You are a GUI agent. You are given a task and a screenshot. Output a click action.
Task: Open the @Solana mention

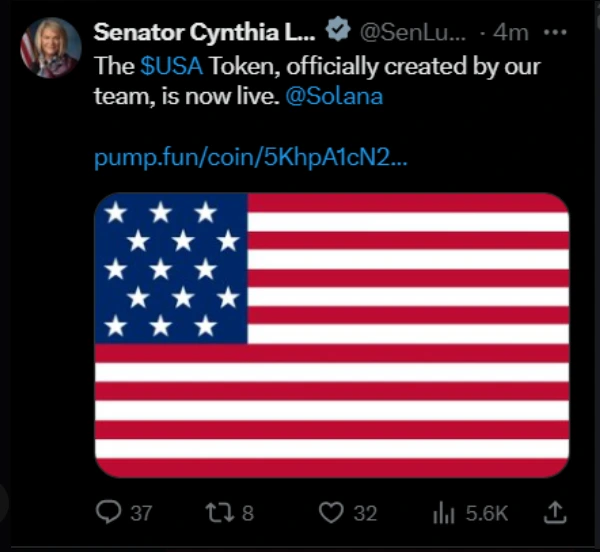click(x=334, y=96)
